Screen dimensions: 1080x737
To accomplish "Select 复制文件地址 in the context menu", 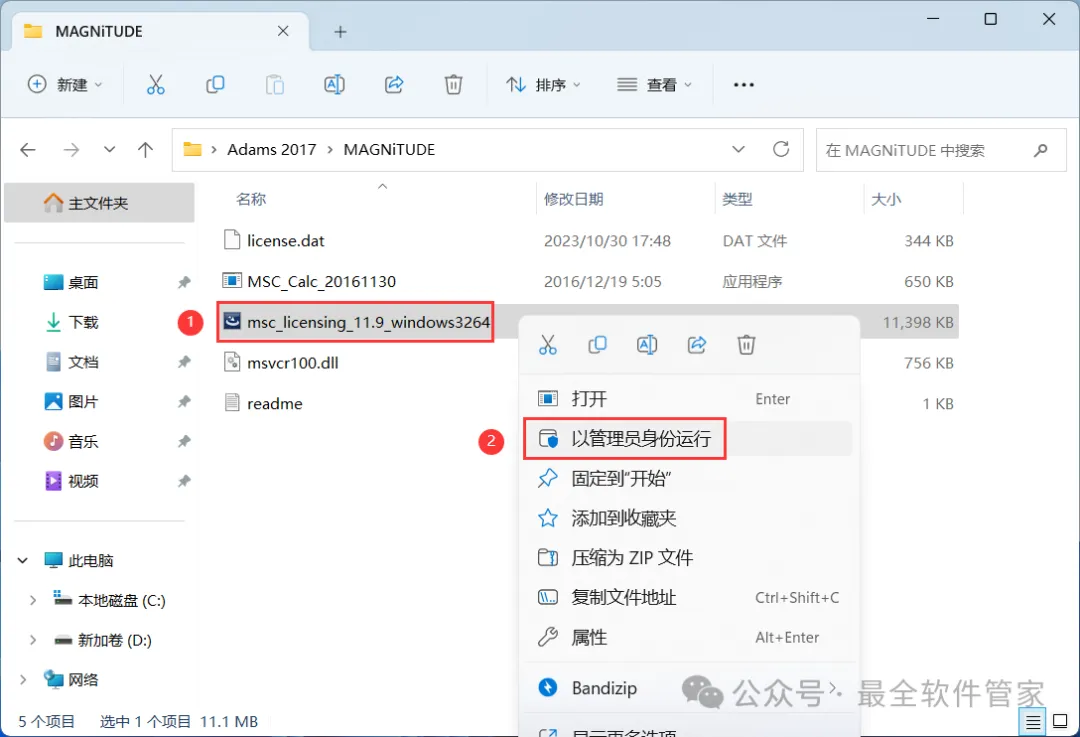I will coord(689,597).
